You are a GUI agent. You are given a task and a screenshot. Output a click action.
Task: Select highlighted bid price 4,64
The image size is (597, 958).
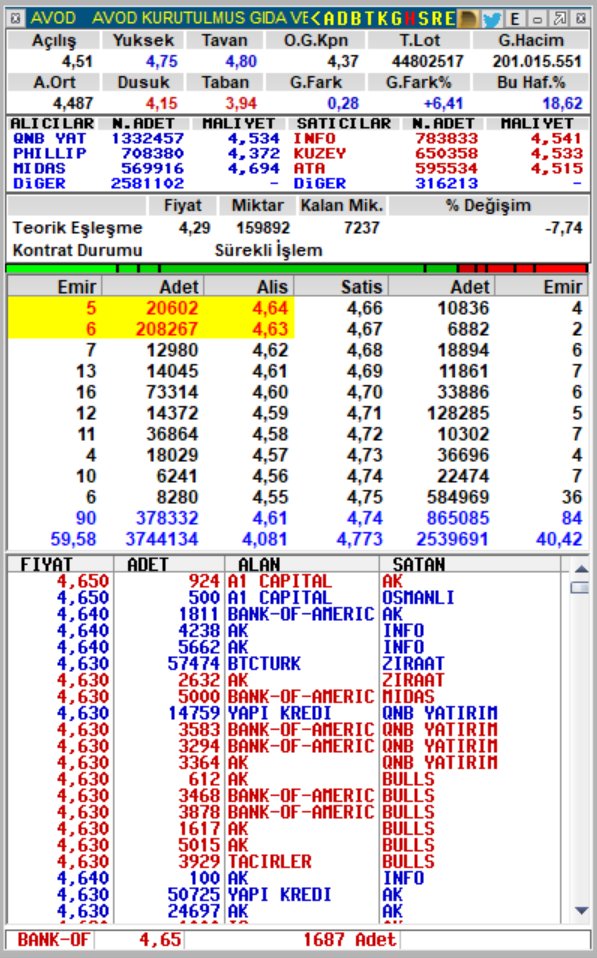click(270, 308)
